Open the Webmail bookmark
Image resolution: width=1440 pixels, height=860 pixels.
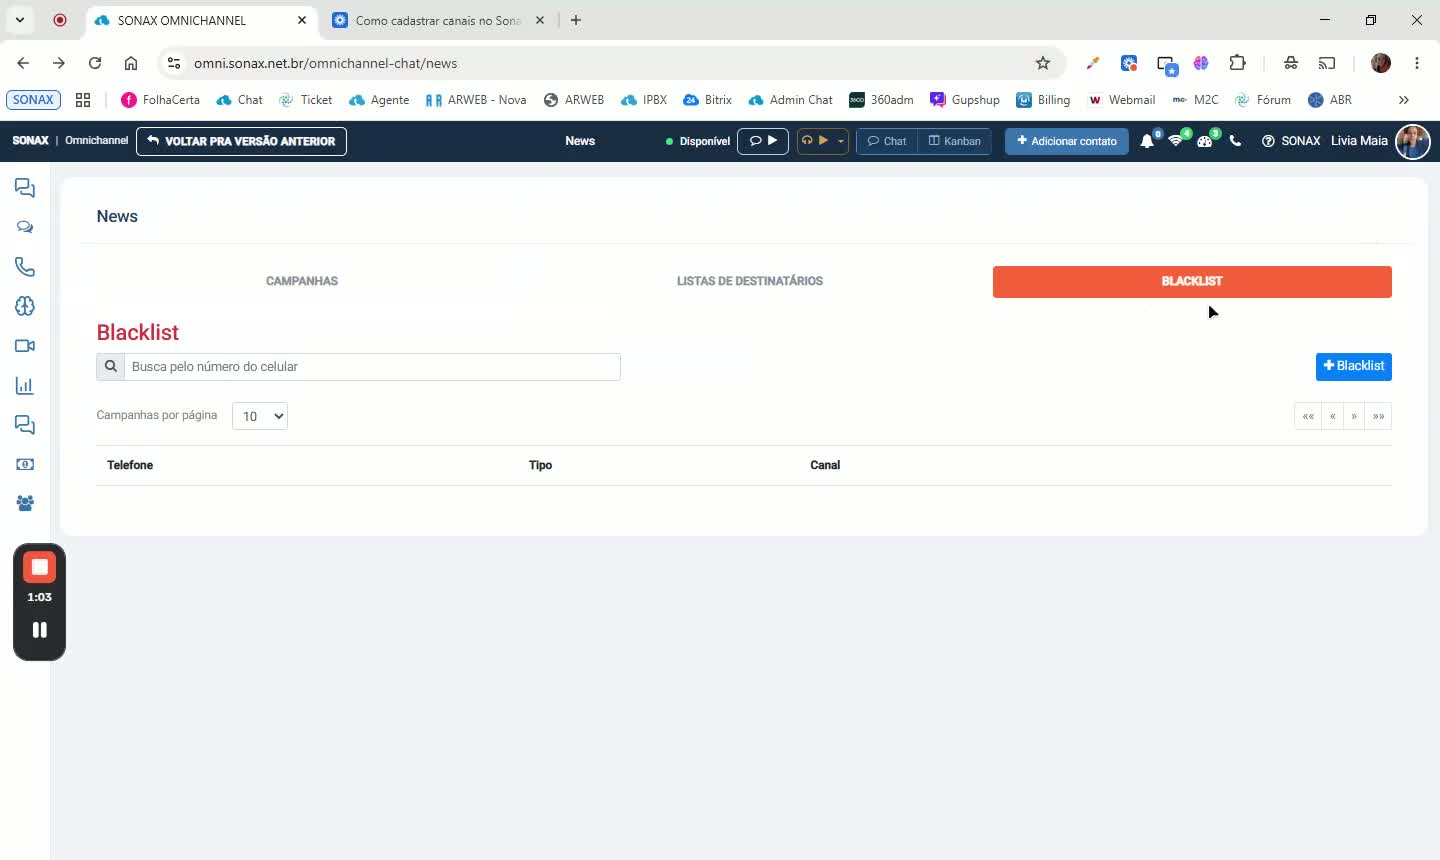click(x=1121, y=100)
